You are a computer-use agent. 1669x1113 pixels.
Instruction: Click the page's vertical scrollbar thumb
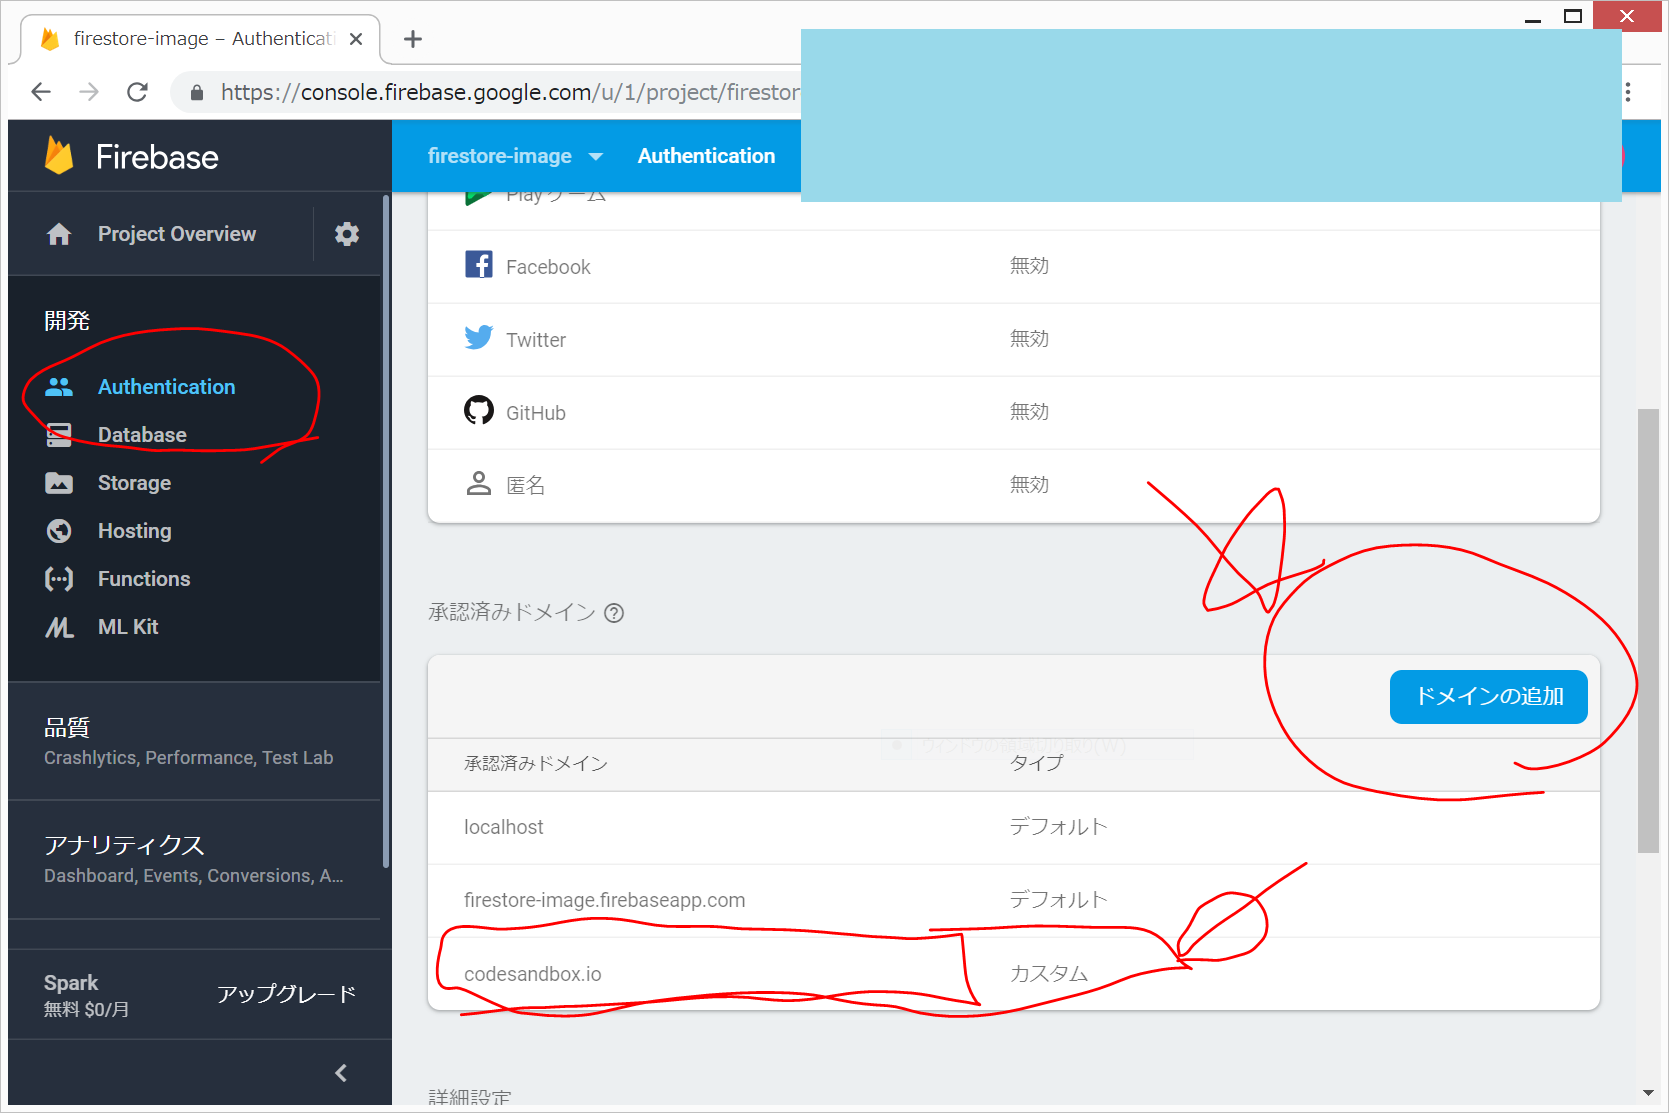point(1647,630)
